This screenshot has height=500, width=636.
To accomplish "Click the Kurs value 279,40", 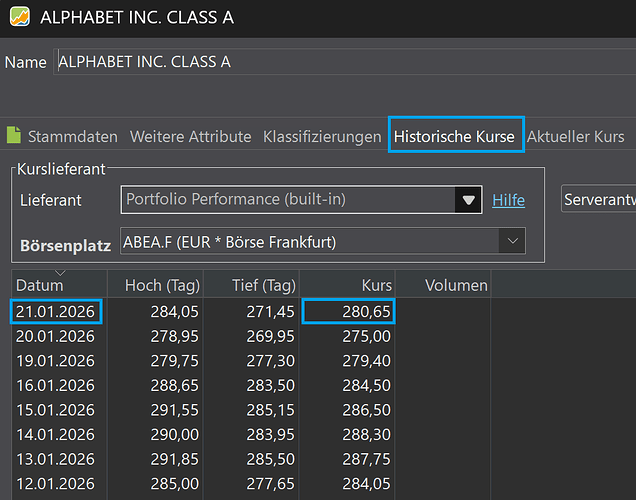I will [366, 361].
